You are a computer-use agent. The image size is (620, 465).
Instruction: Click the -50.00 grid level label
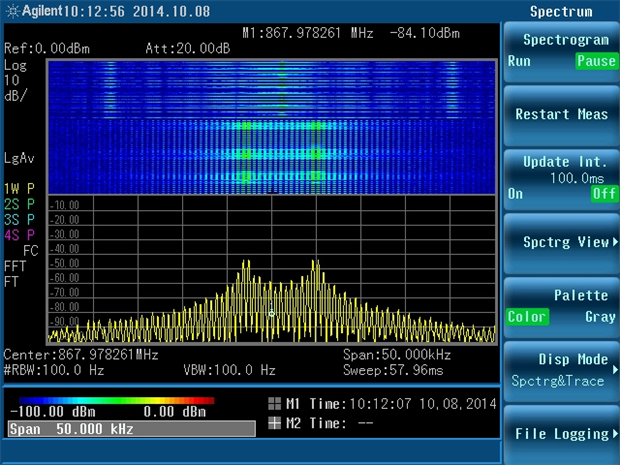(x=65, y=263)
